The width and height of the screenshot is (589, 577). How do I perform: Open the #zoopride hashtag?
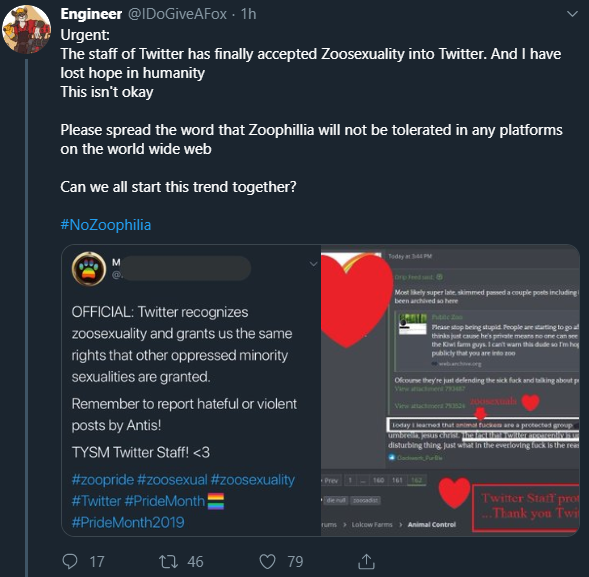pyautogui.click(x=103, y=480)
